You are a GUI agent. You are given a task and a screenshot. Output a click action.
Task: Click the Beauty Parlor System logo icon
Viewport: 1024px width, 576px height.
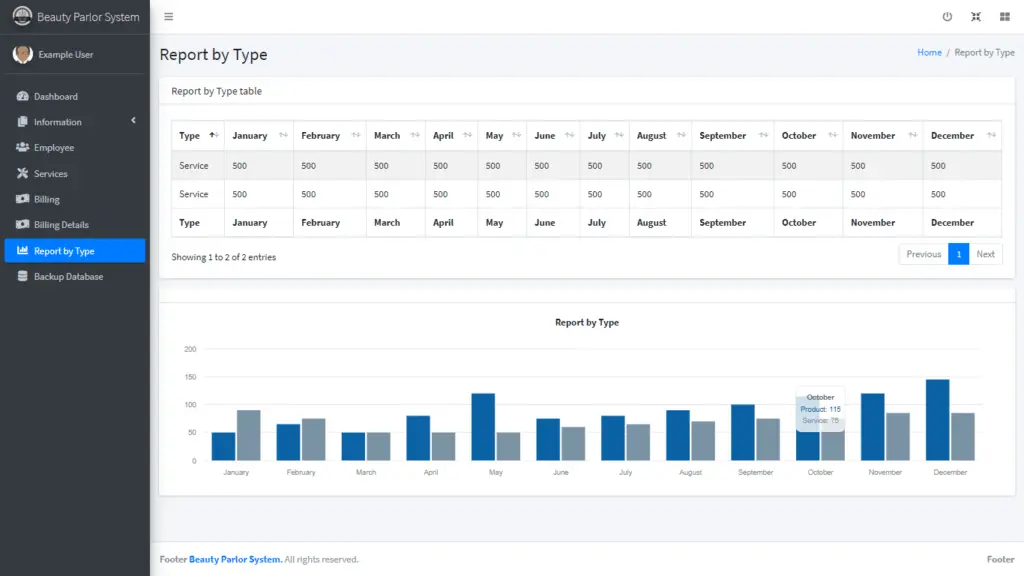coord(21,16)
